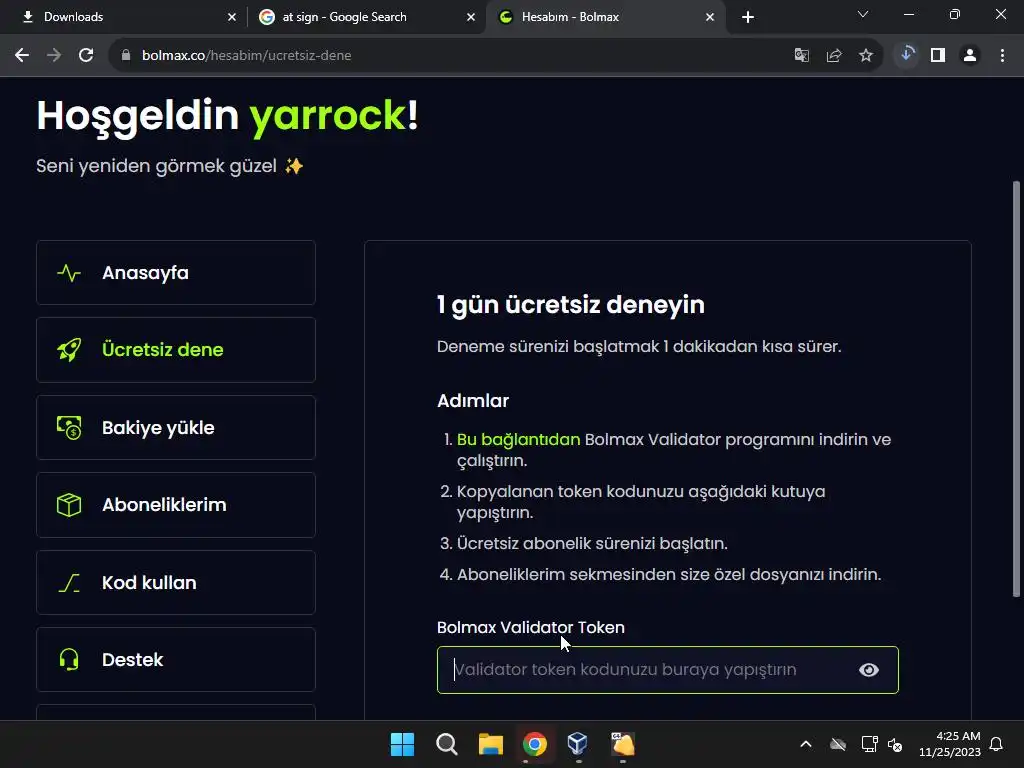Click the money icon beside Bakiye yükle
The height and width of the screenshot is (768, 1024).
(69, 428)
